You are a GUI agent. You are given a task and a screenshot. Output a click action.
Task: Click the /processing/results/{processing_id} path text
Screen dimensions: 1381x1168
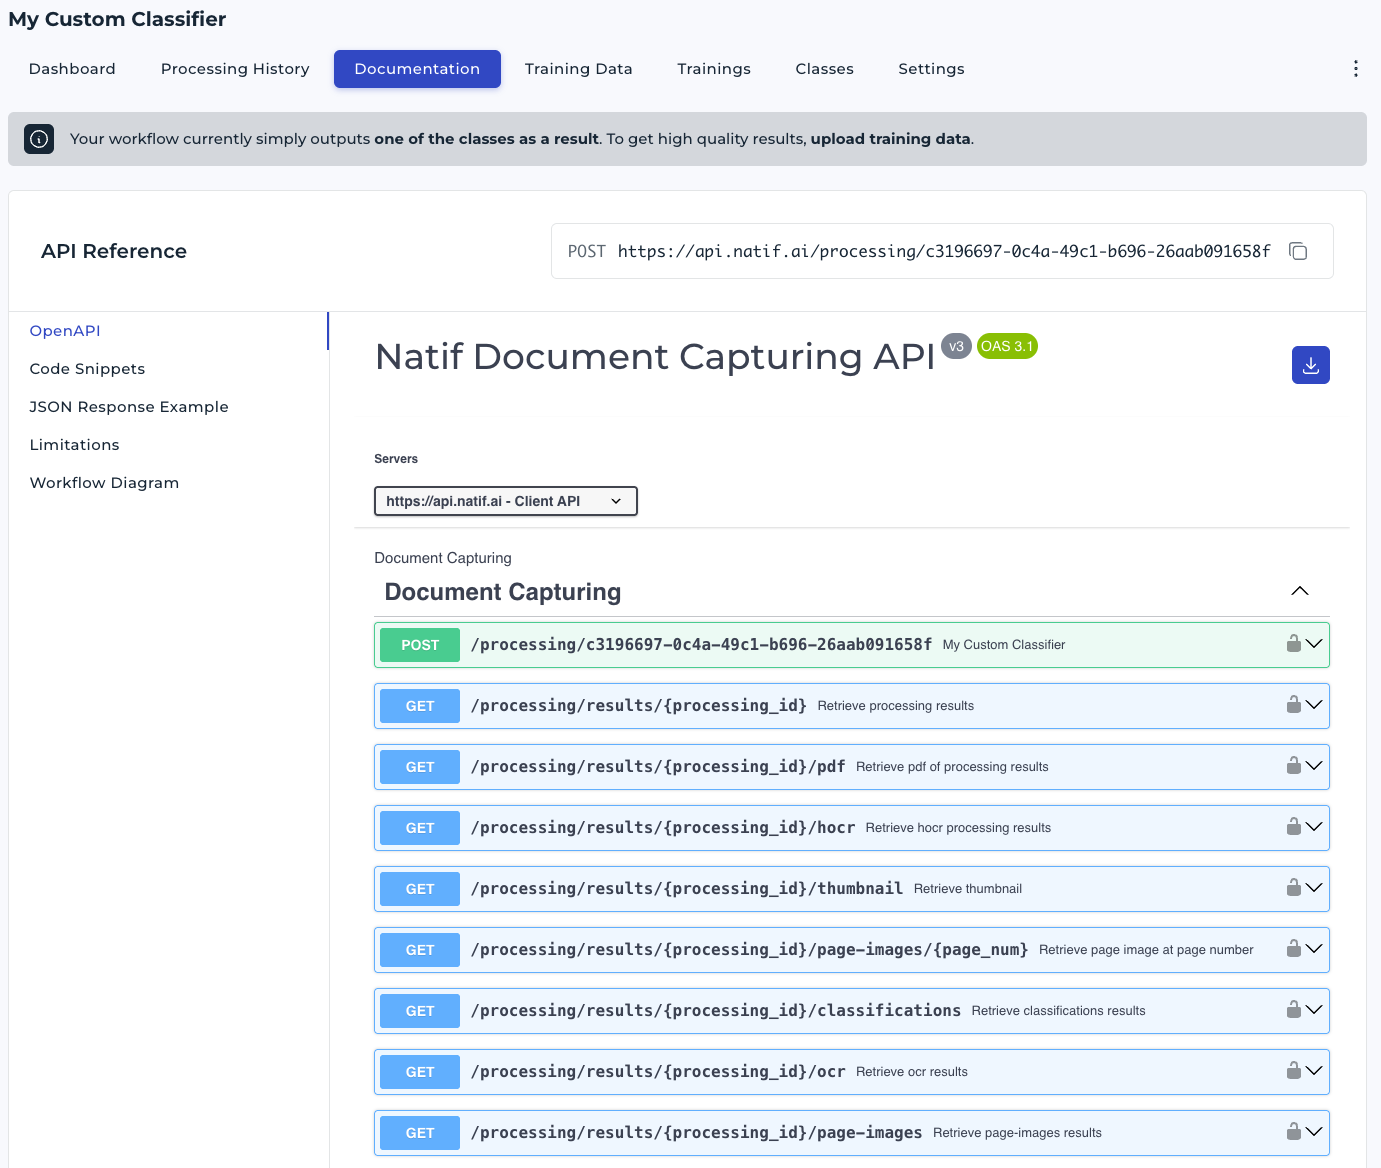(639, 705)
